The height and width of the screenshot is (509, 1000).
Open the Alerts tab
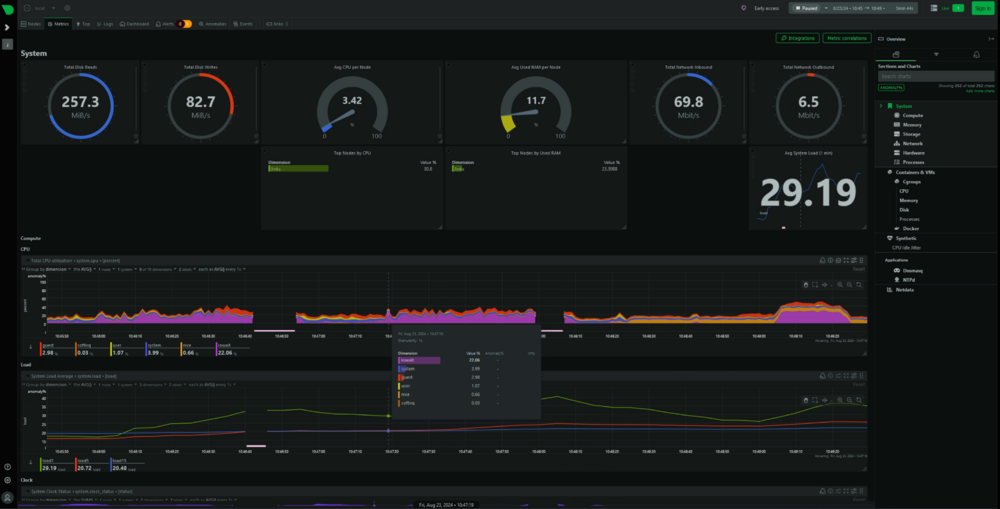[165, 24]
